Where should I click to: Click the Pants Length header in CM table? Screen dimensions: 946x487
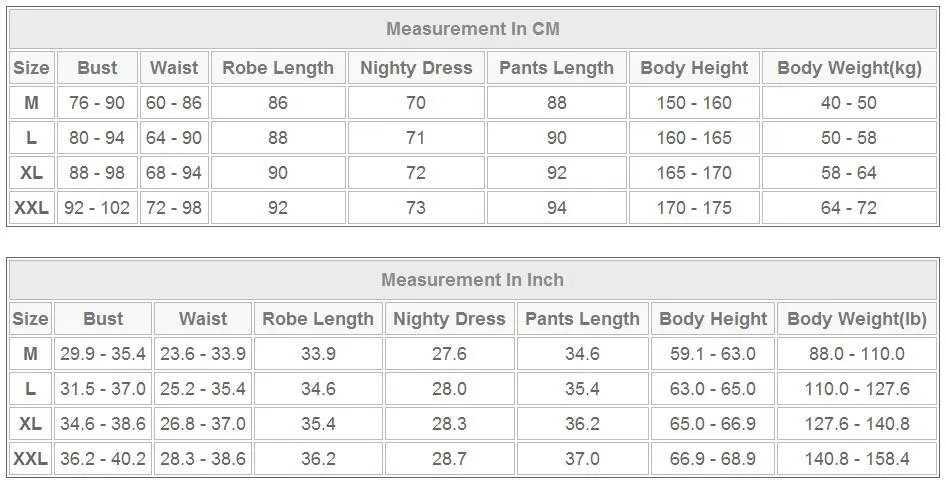(556, 68)
